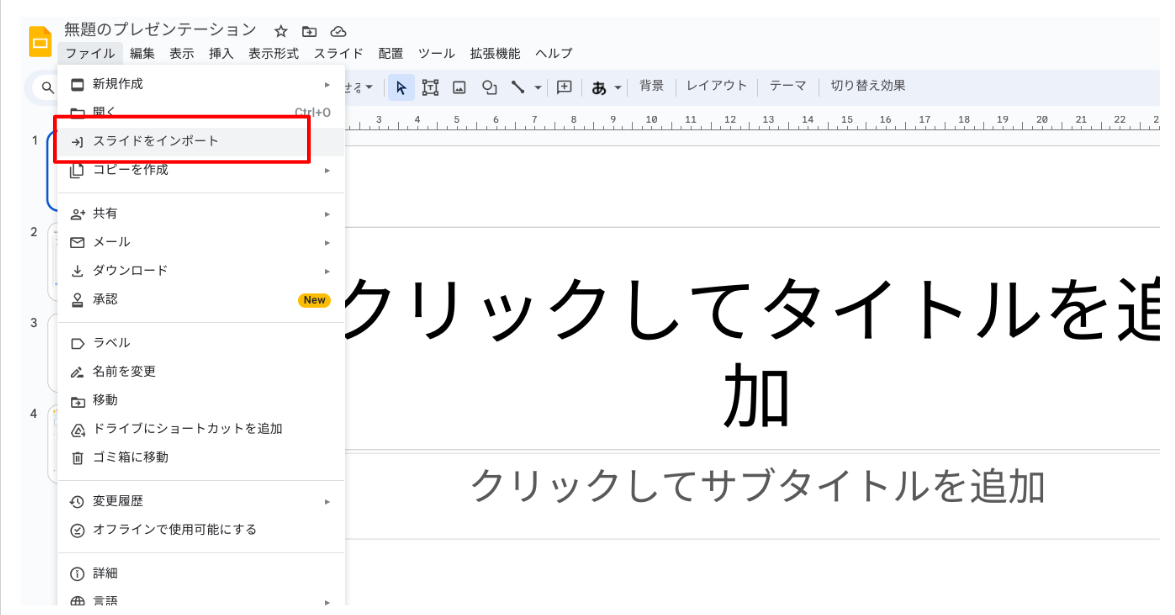The height and width of the screenshot is (615, 1175).
Task: Star the presentation with the star icon
Action: [x=281, y=31]
